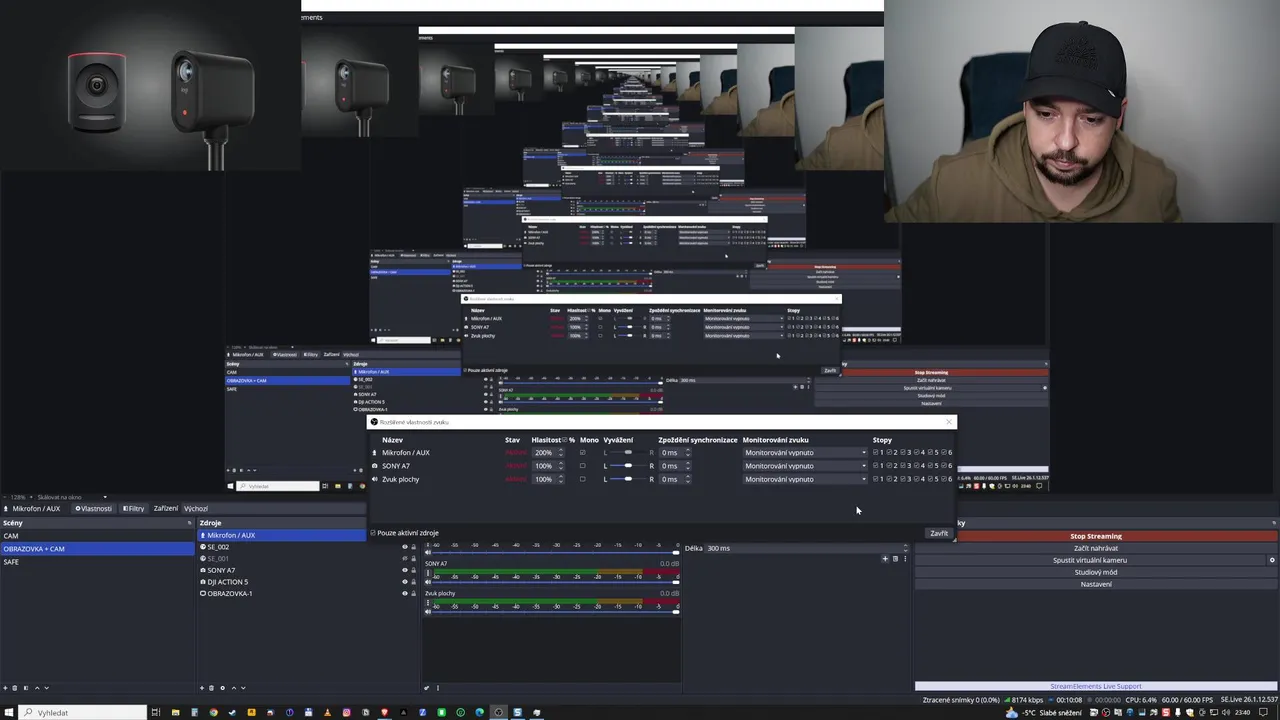This screenshot has width=1280, height=720.
Task: Close audio dialog with Zavřít button
Action: tap(939, 533)
